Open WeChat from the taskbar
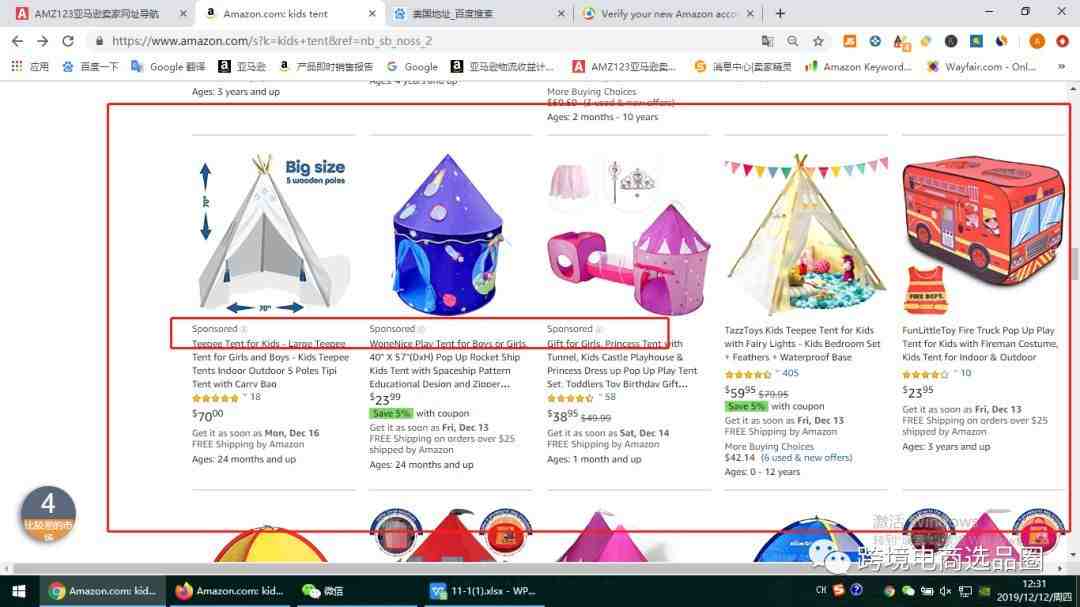Image resolution: width=1080 pixels, height=607 pixels. [324, 591]
